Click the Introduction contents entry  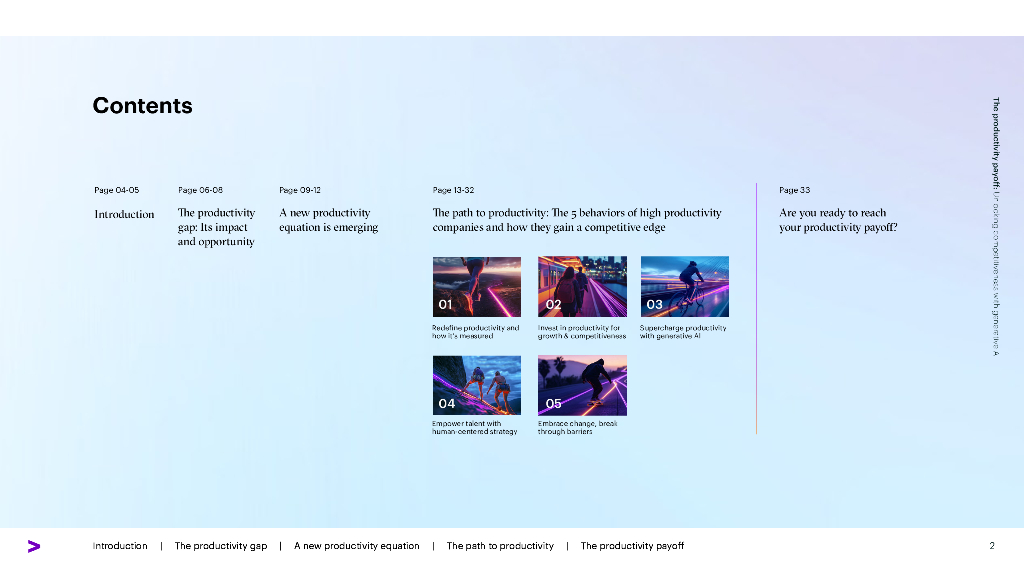pyautogui.click(x=124, y=214)
